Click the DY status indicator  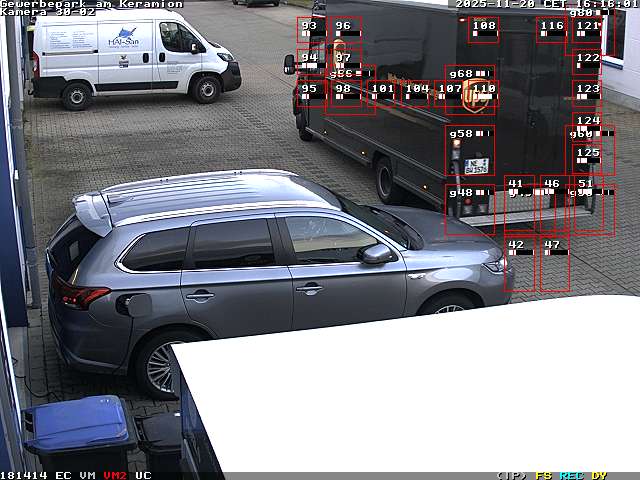tap(598, 475)
